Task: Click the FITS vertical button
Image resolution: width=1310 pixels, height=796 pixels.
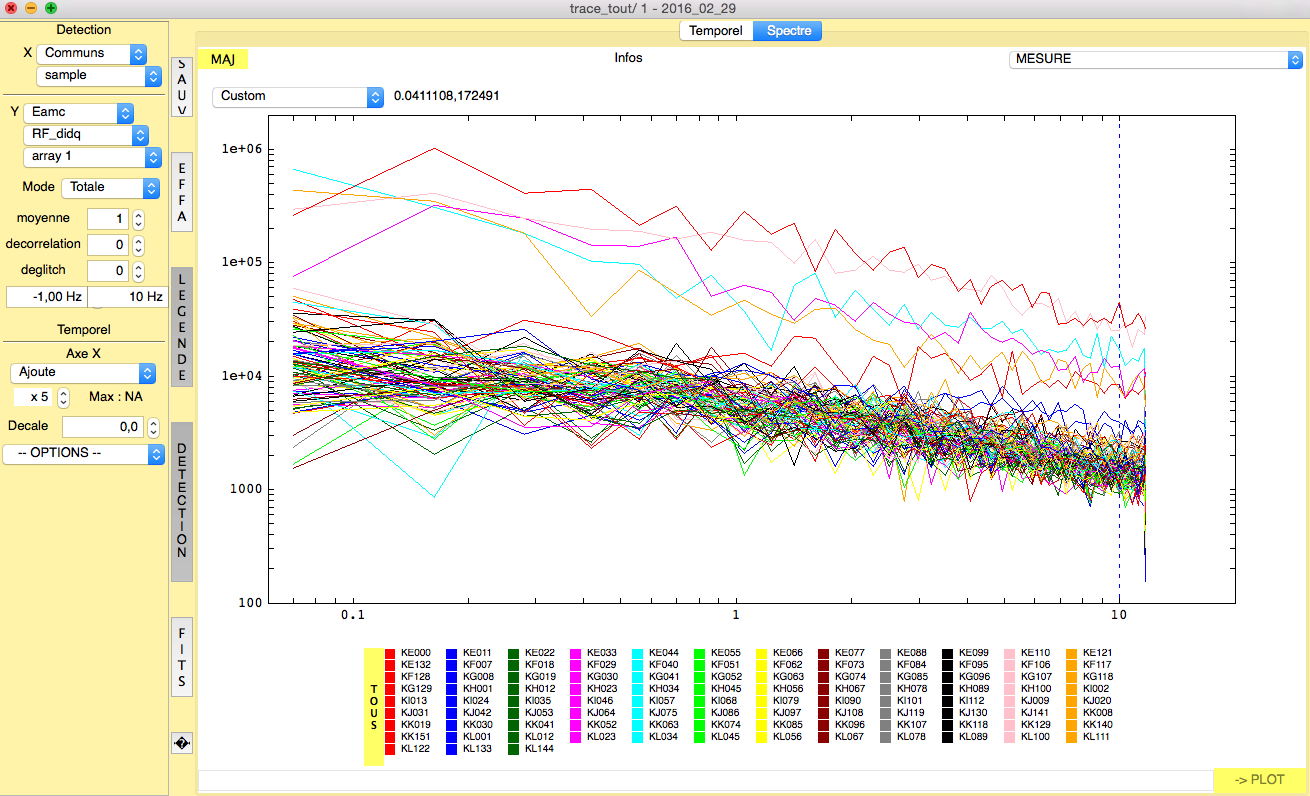Action: (182, 657)
